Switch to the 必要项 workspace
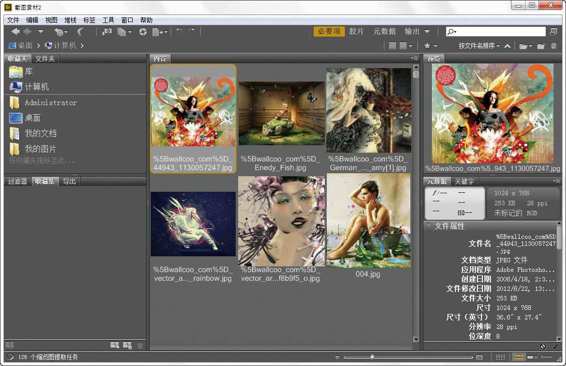The height and width of the screenshot is (366, 566). pyautogui.click(x=329, y=31)
